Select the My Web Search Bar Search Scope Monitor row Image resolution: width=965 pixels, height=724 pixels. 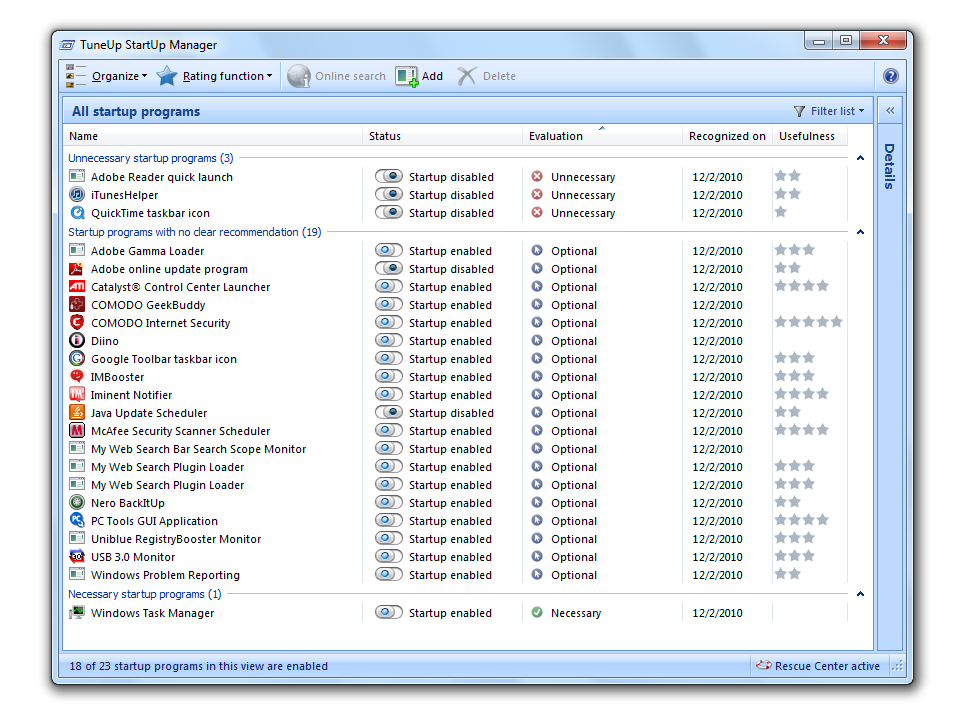click(x=455, y=449)
